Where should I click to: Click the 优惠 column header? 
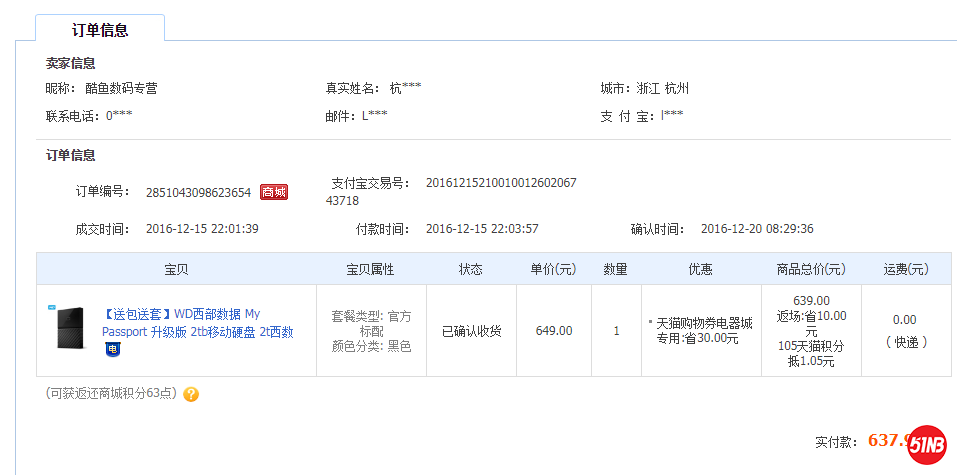(701, 269)
